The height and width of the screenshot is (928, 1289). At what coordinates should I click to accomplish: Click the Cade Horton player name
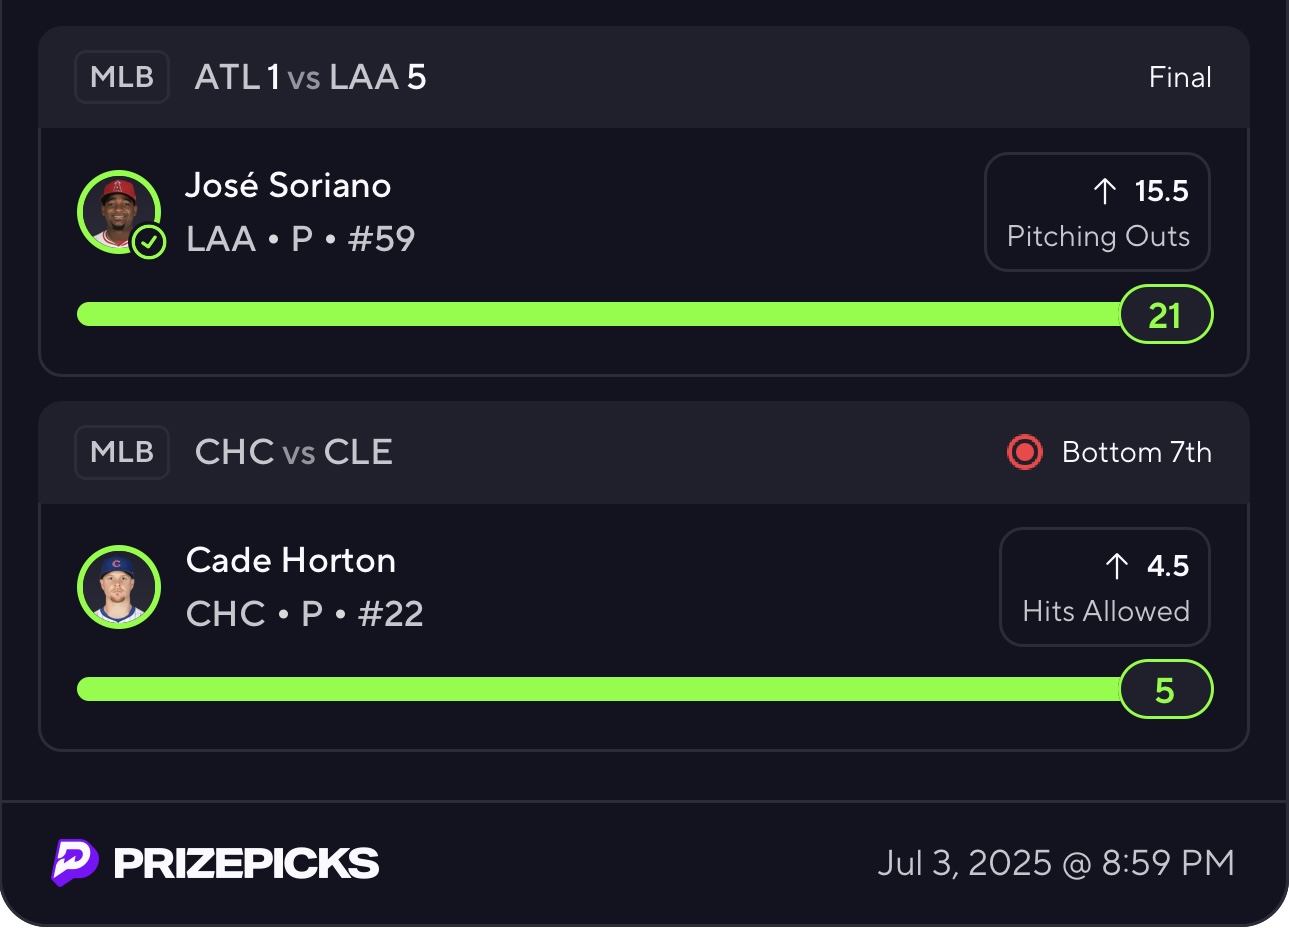click(291, 561)
